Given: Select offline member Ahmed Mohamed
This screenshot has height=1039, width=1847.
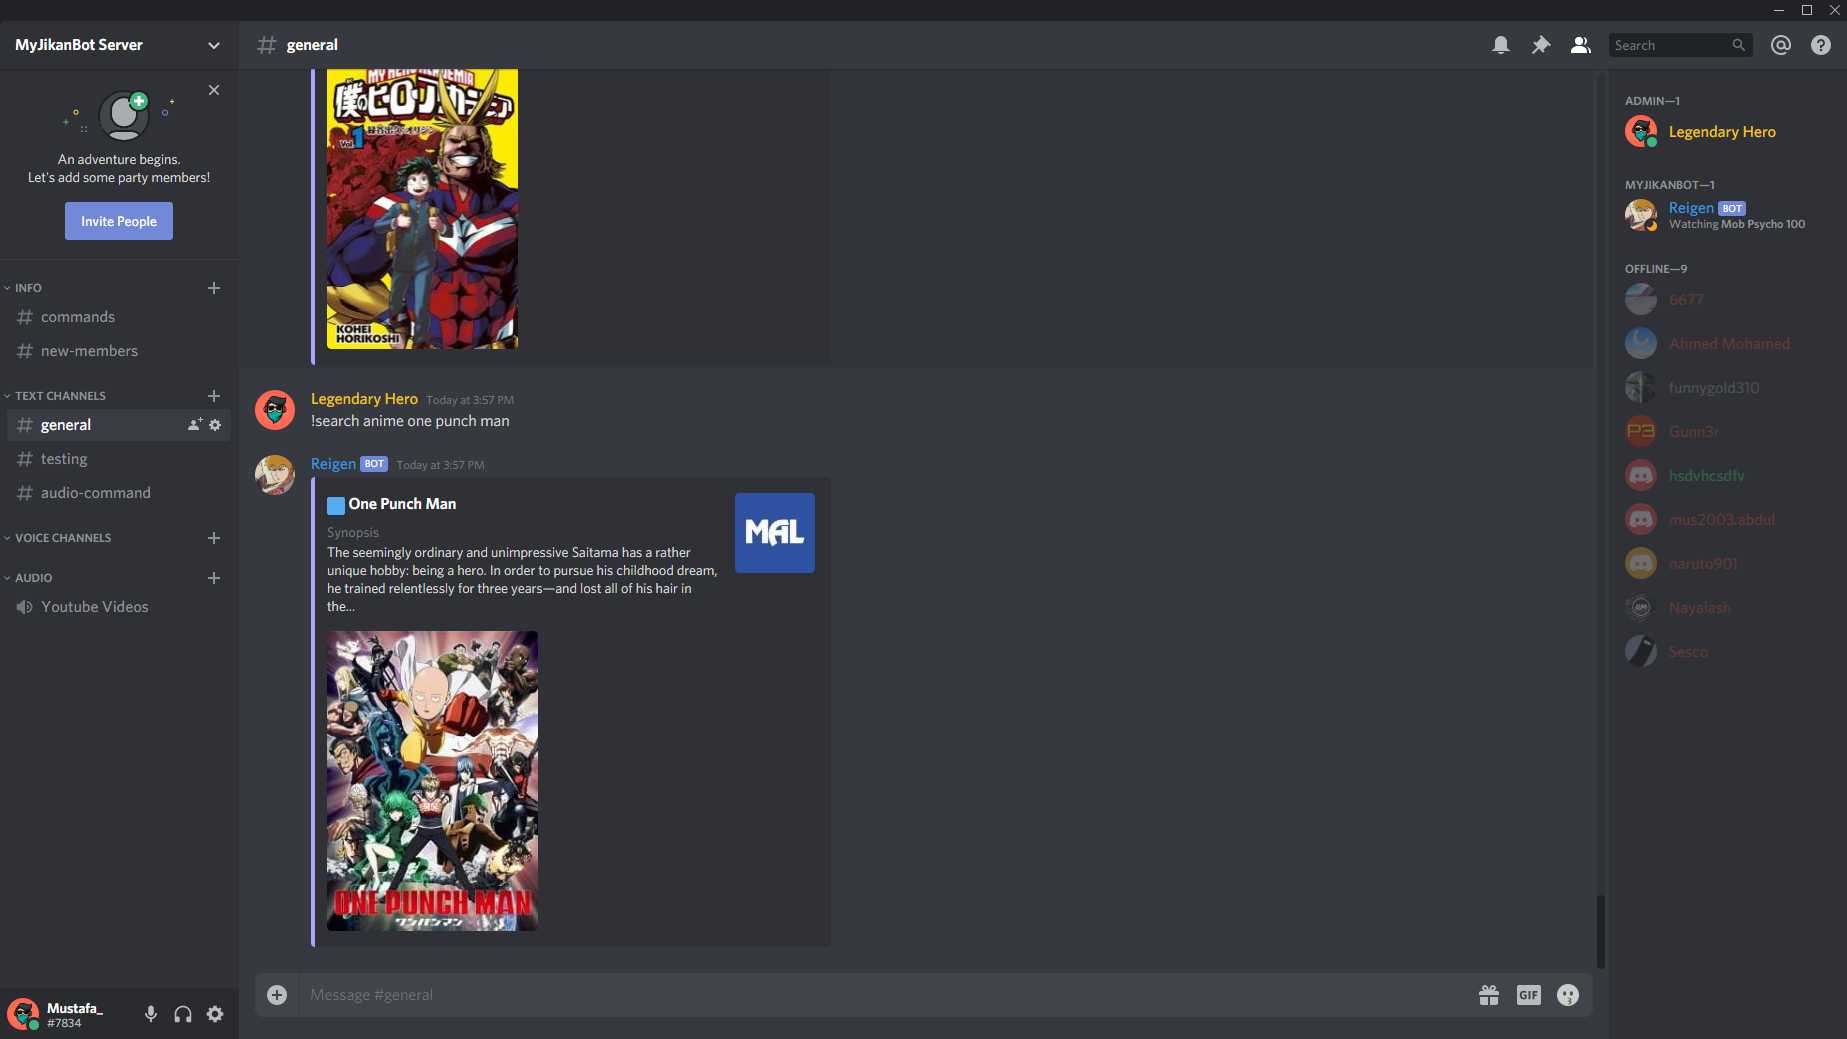Looking at the screenshot, I should click(x=1726, y=344).
